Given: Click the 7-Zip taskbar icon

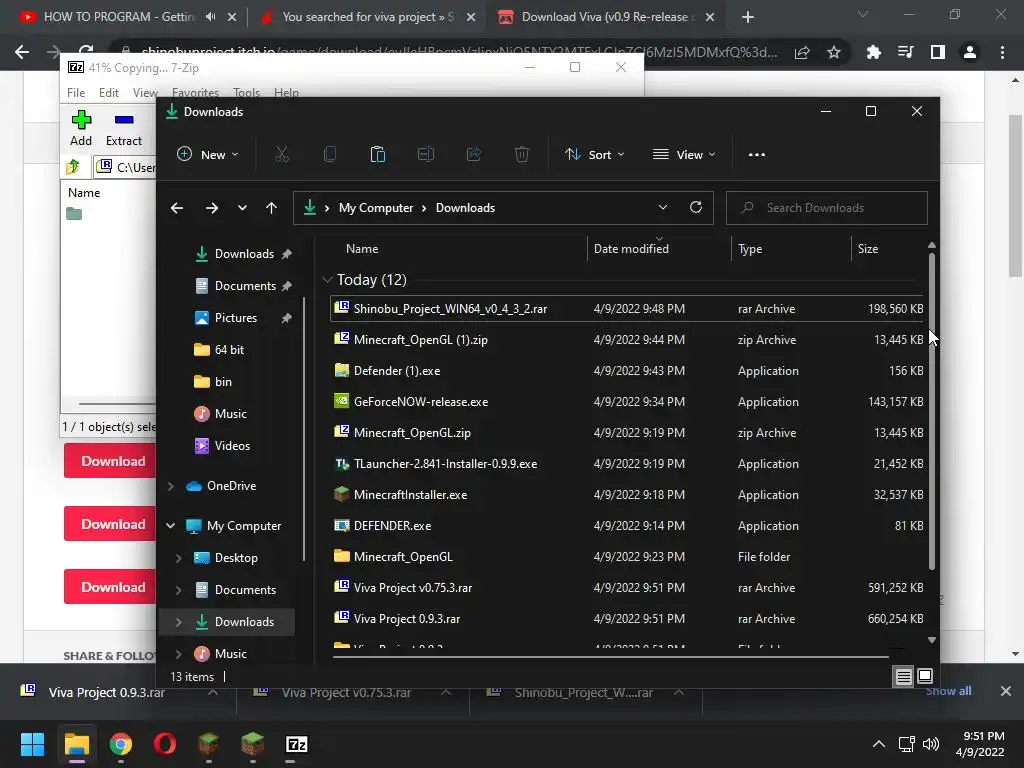Looking at the screenshot, I should coord(296,744).
